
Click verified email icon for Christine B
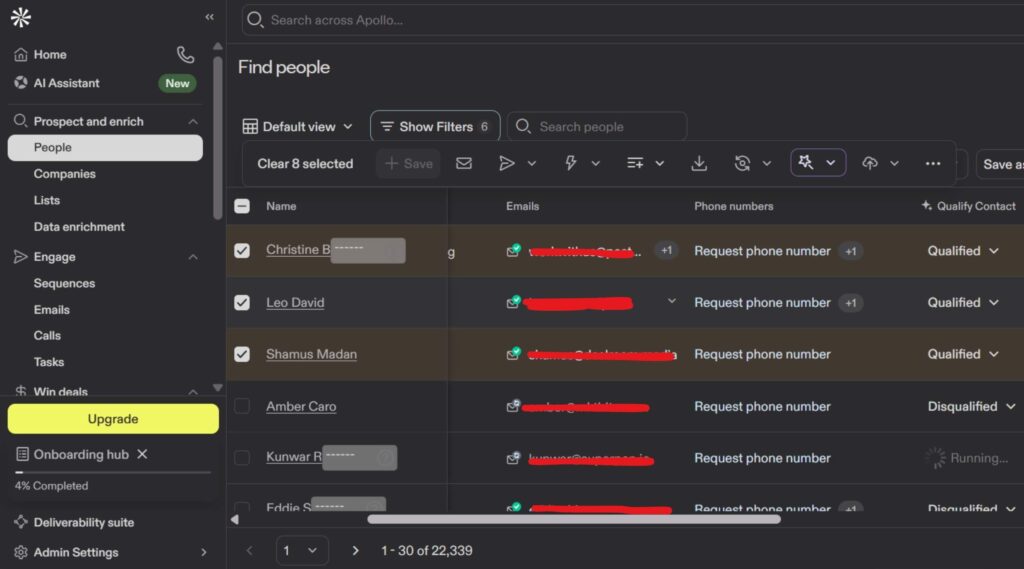pyautogui.click(x=513, y=250)
